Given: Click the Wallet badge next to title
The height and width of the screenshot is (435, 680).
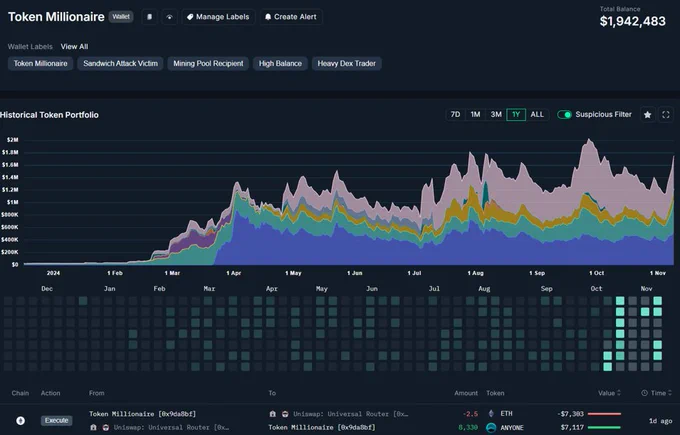Looking at the screenshot, I should pyautogui.click(x=121, y=17).
